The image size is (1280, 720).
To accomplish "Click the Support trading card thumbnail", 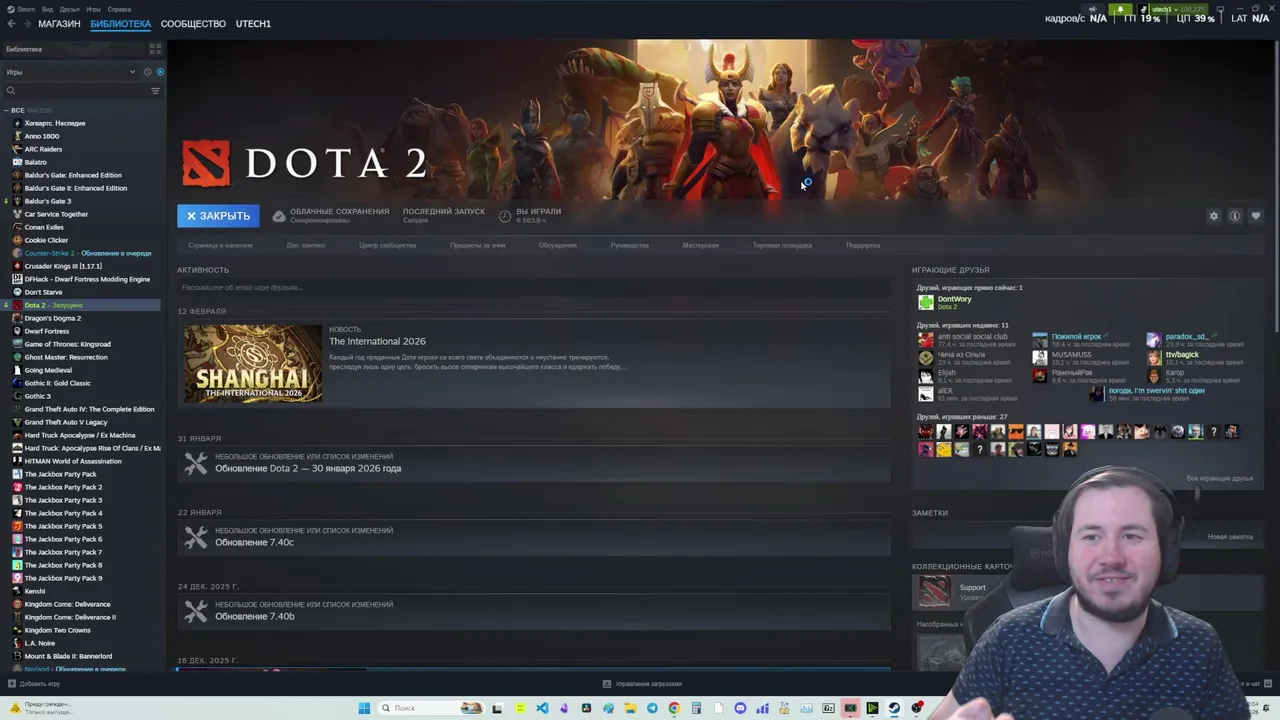I will (x=935, y=591).
